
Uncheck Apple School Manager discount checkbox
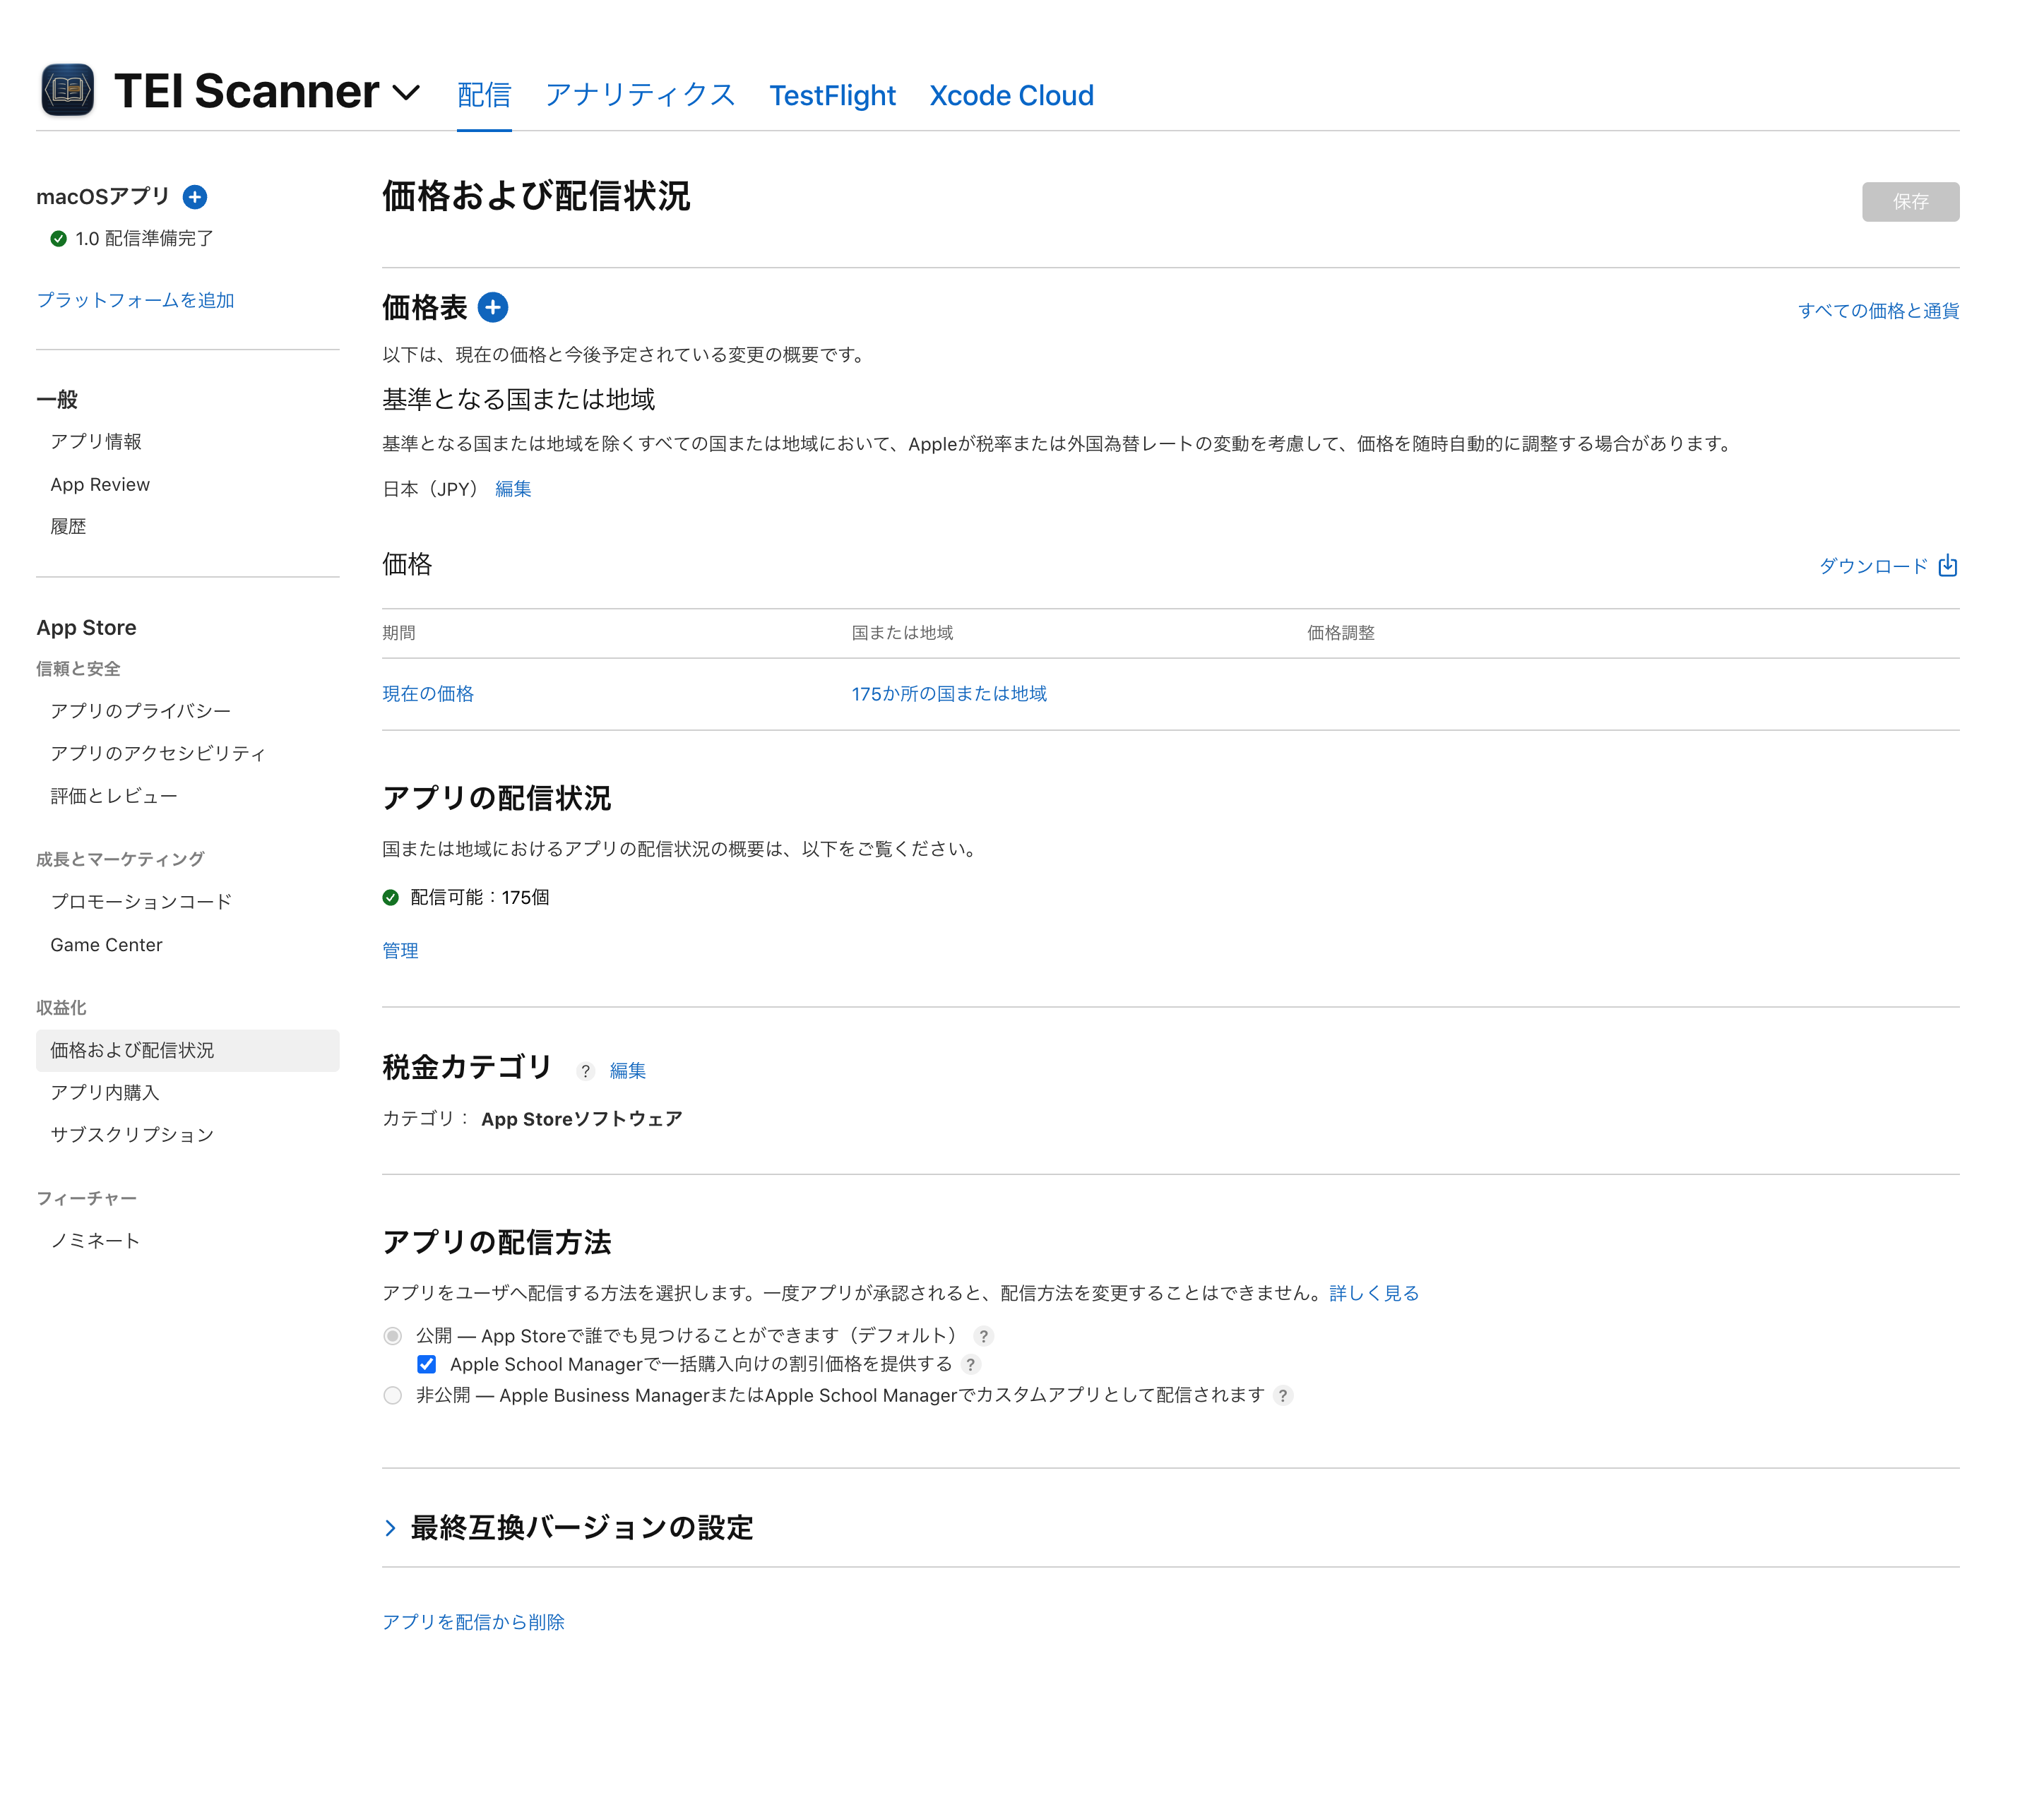[x=427, y=1365]
